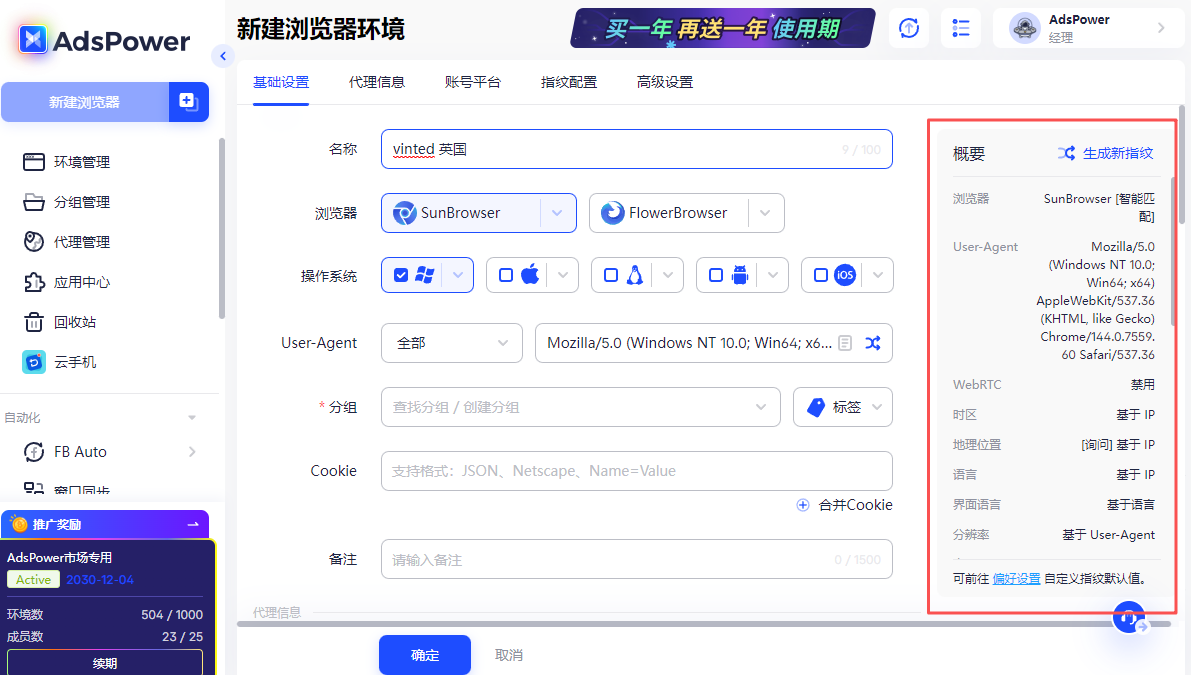Viewport: 1191px width, 675px height.
Task: Copy the User-Agent via the copy icon
Action: pyautogui.click(x=845, y=342)
